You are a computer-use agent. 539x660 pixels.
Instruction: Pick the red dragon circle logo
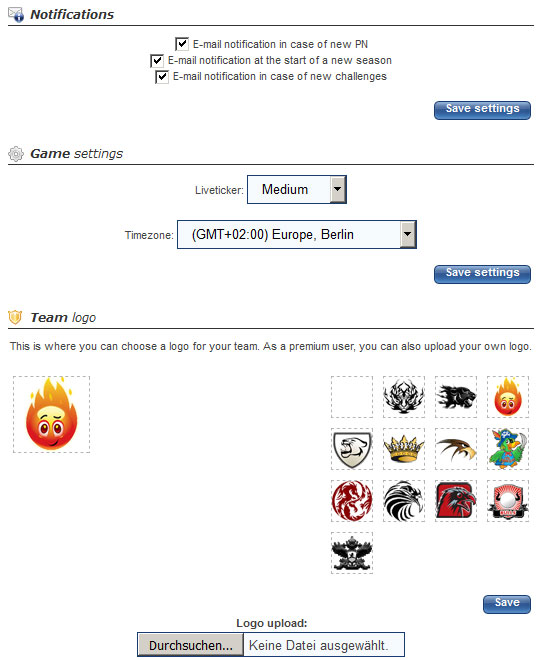pos(352,501)
